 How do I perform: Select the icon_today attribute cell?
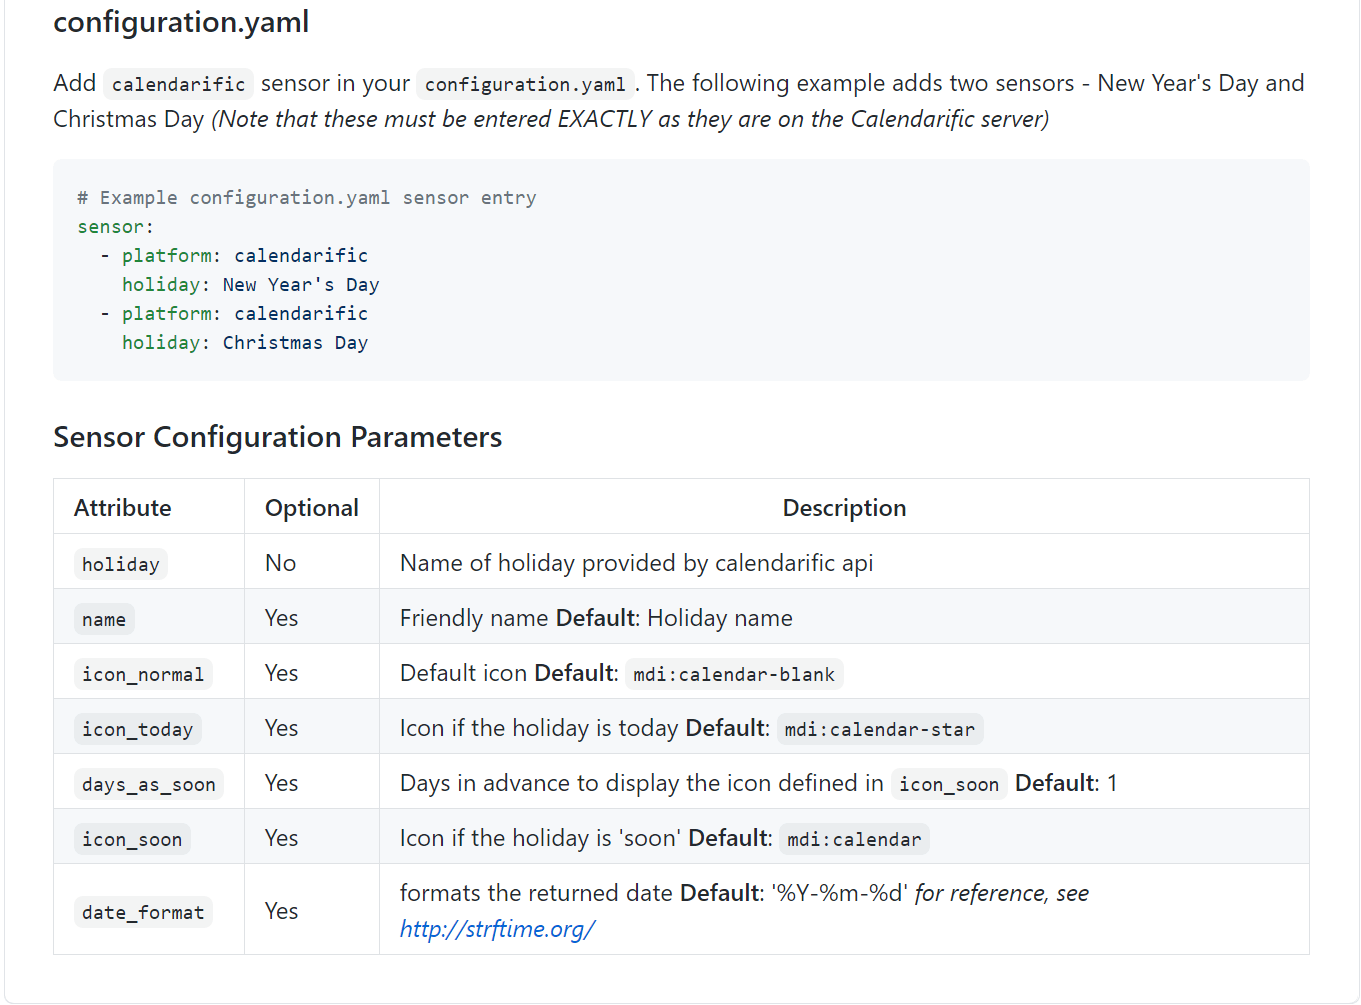pos(138,729)
